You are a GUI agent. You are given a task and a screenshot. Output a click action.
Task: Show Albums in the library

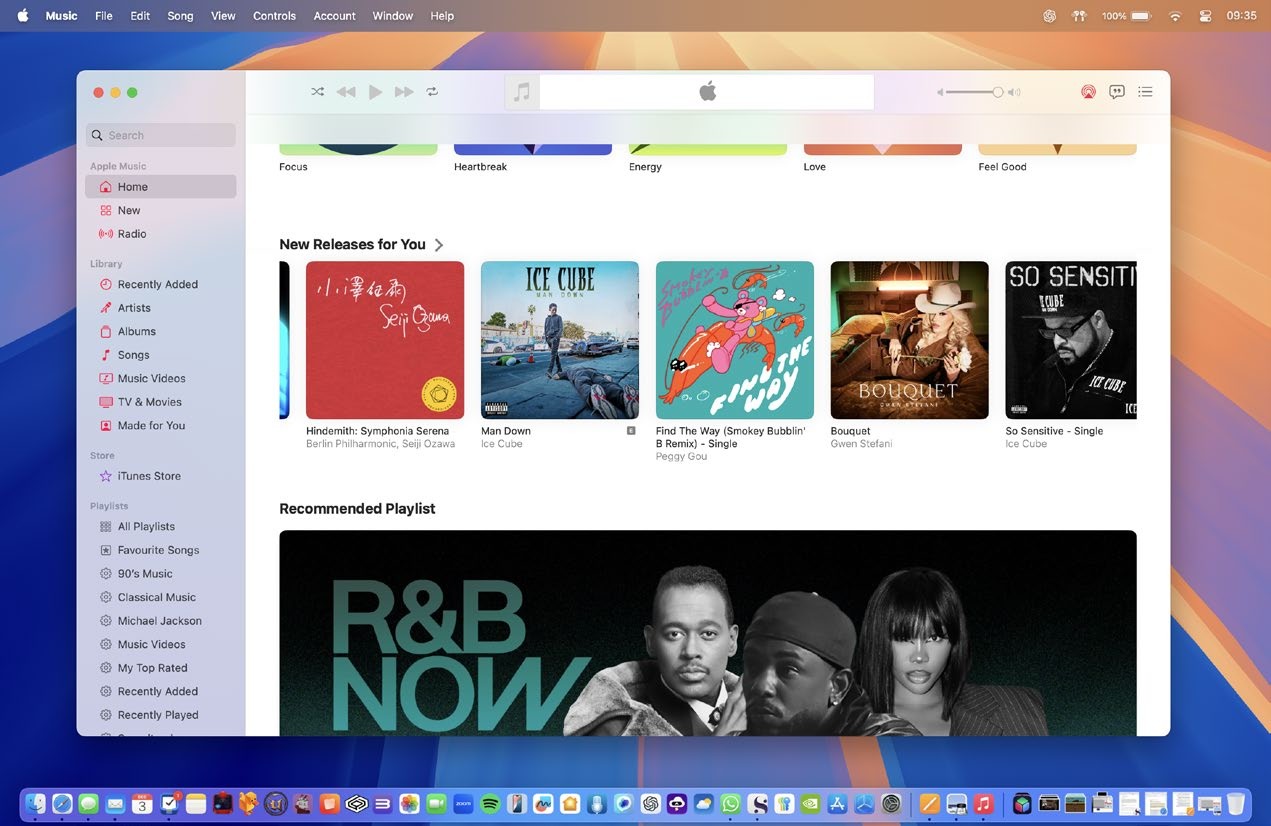click(161, 331)
